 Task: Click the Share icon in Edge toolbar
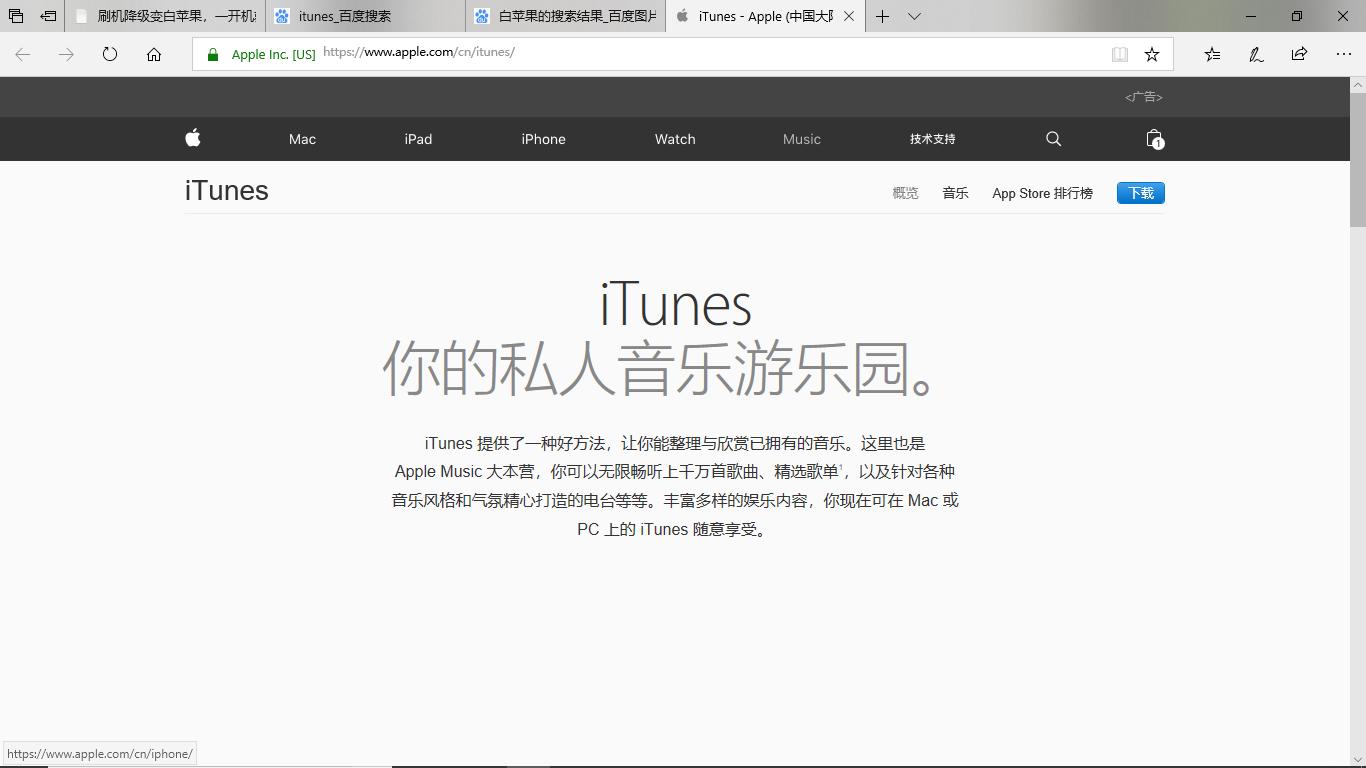[1298, 54]
